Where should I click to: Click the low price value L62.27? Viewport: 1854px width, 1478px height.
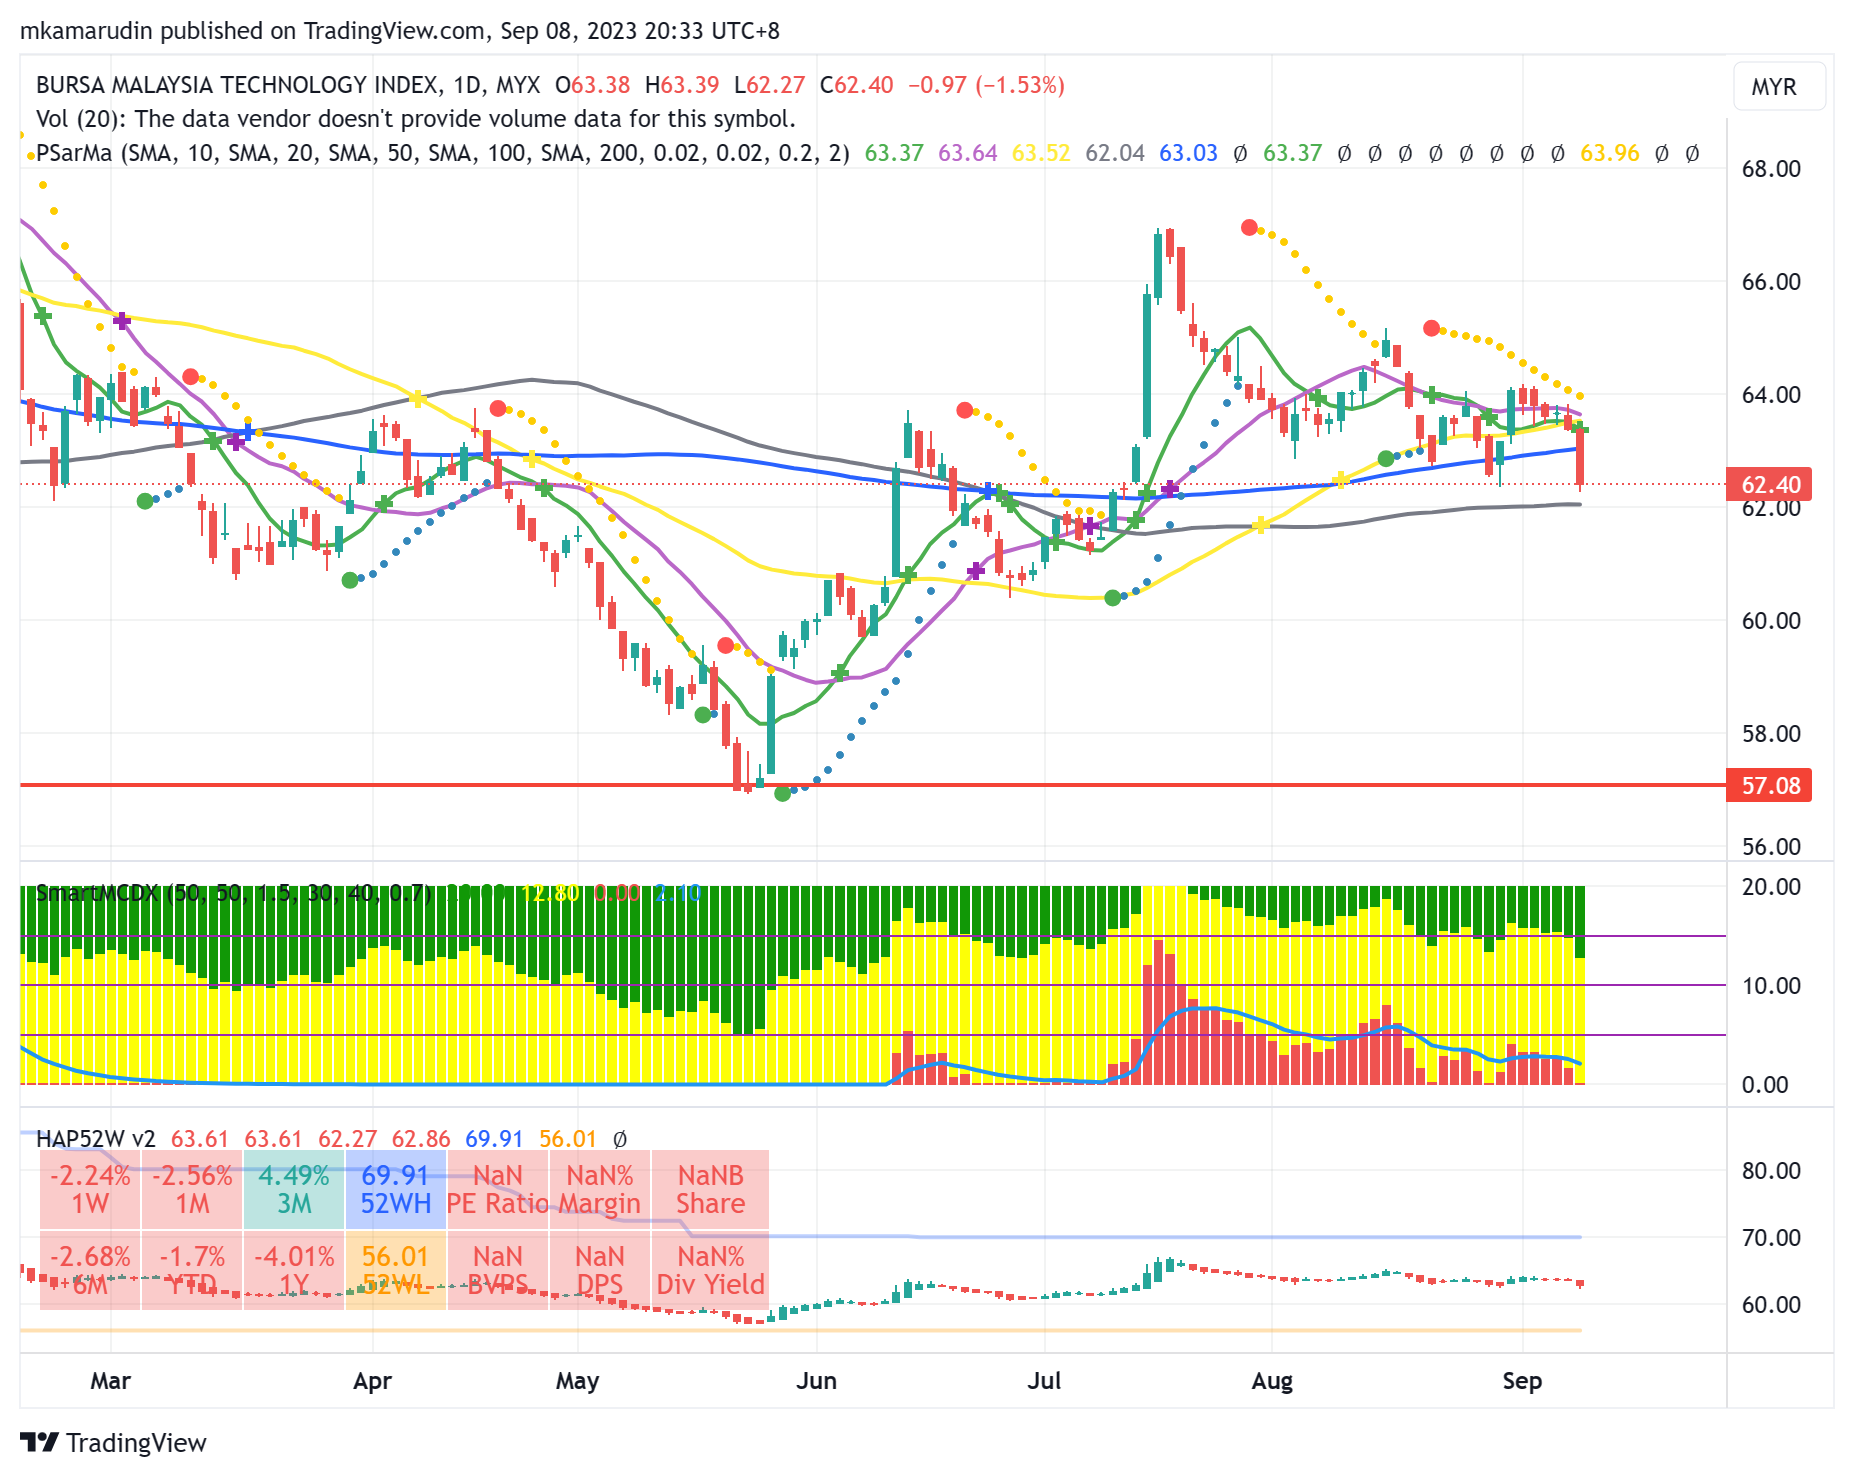point(769,85)
